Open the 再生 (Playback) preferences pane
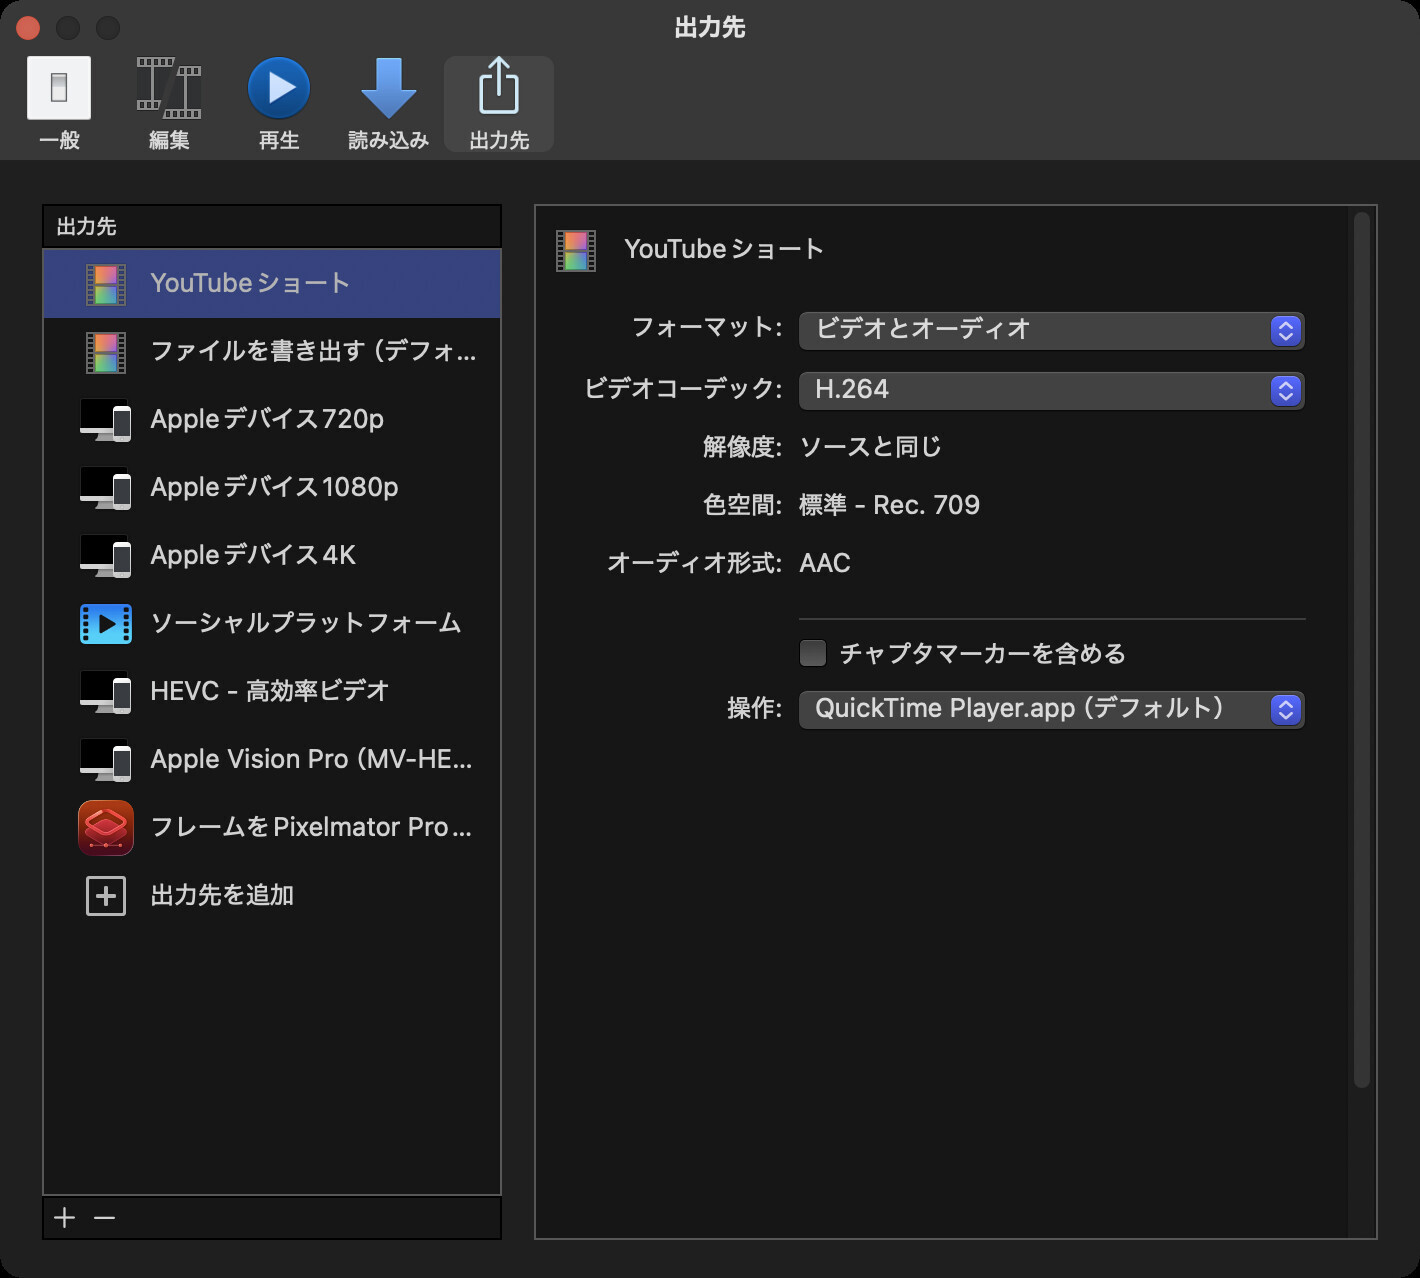Viewport: 1420px width, 1278px height. (279, 103)
